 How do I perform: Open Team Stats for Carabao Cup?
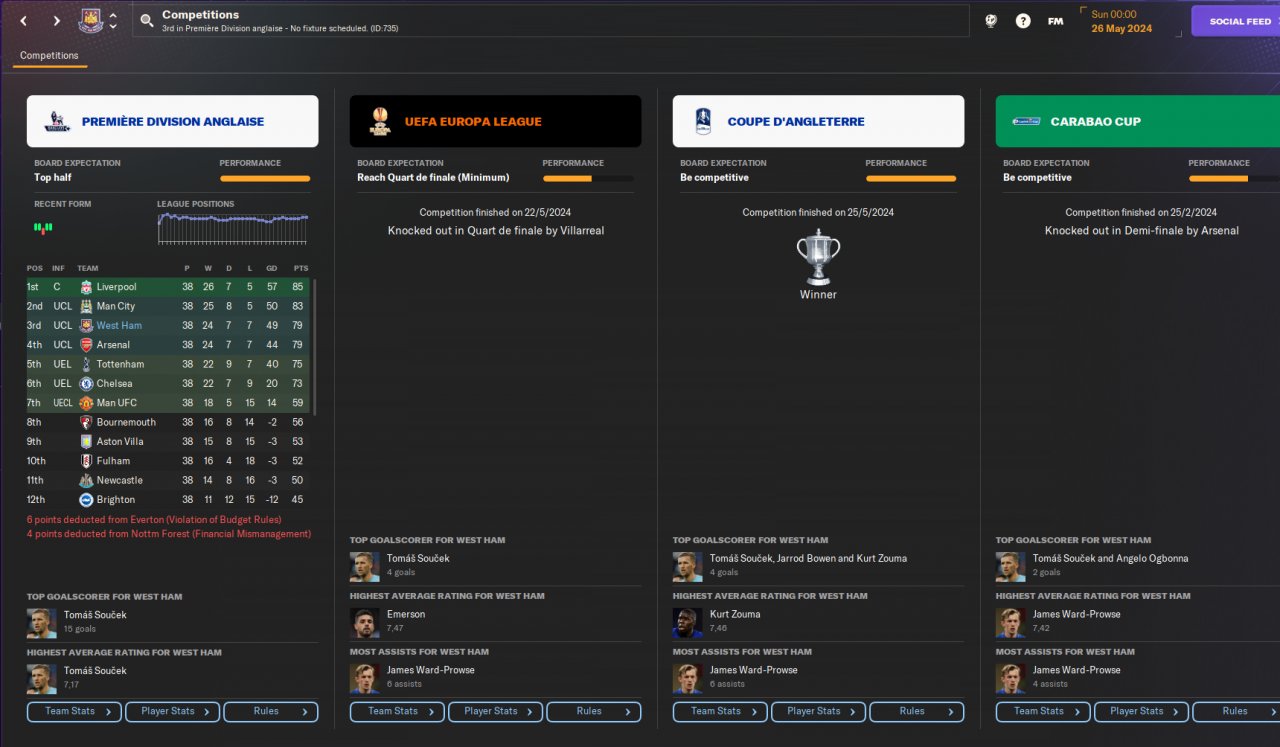1043,711
